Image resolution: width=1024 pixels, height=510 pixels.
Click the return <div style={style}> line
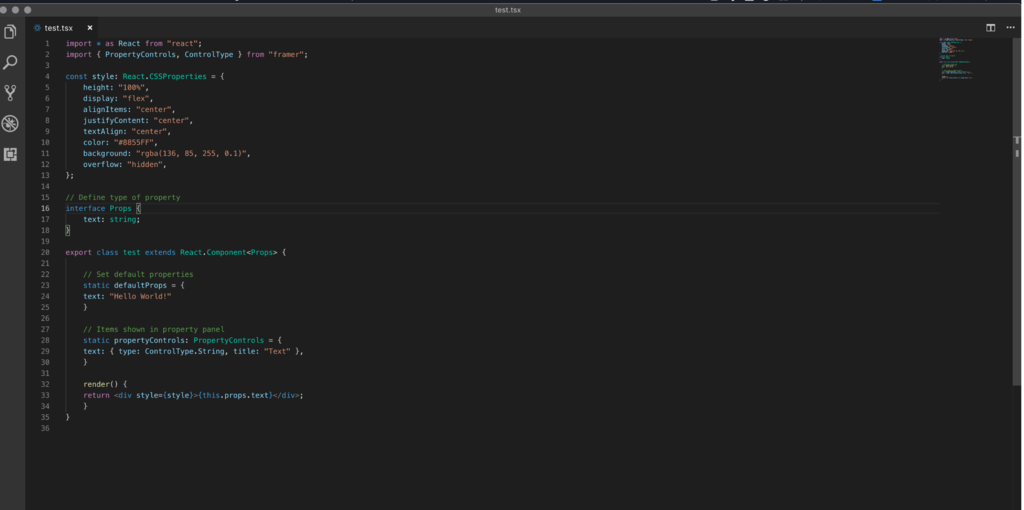pos(193,395)
